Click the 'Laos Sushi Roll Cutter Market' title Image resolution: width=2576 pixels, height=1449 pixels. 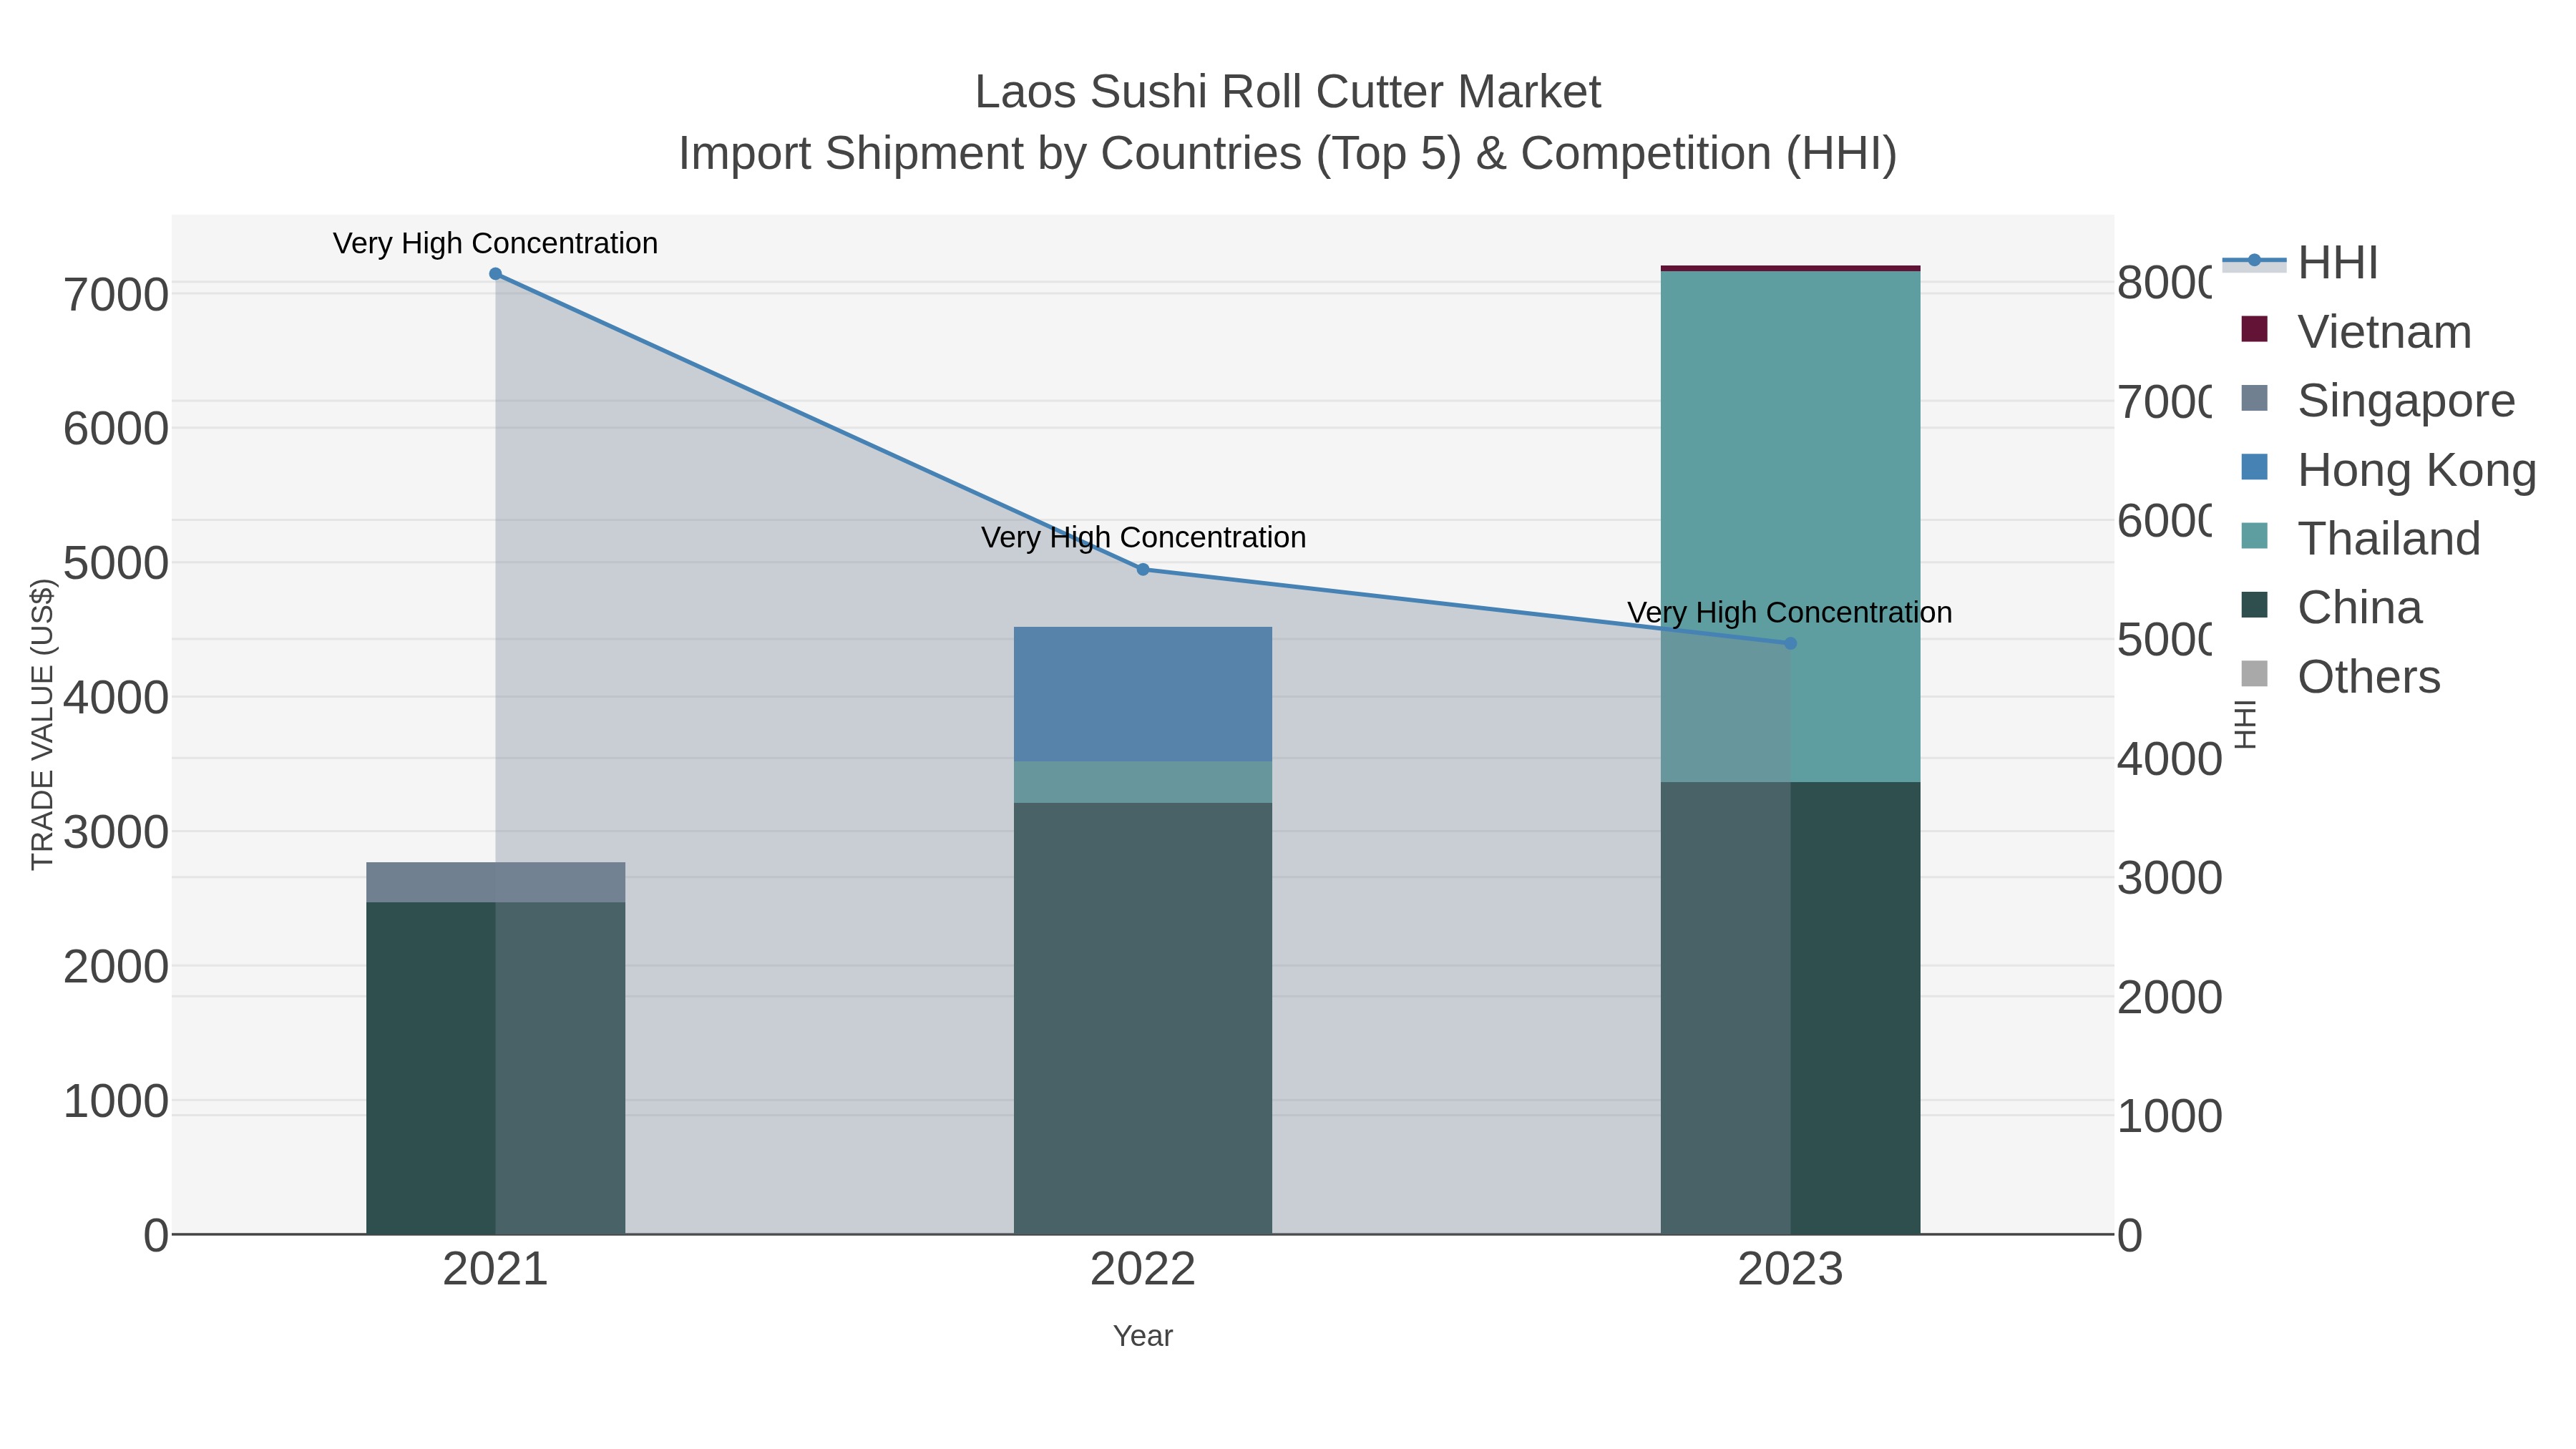(x=1288, y=92)
